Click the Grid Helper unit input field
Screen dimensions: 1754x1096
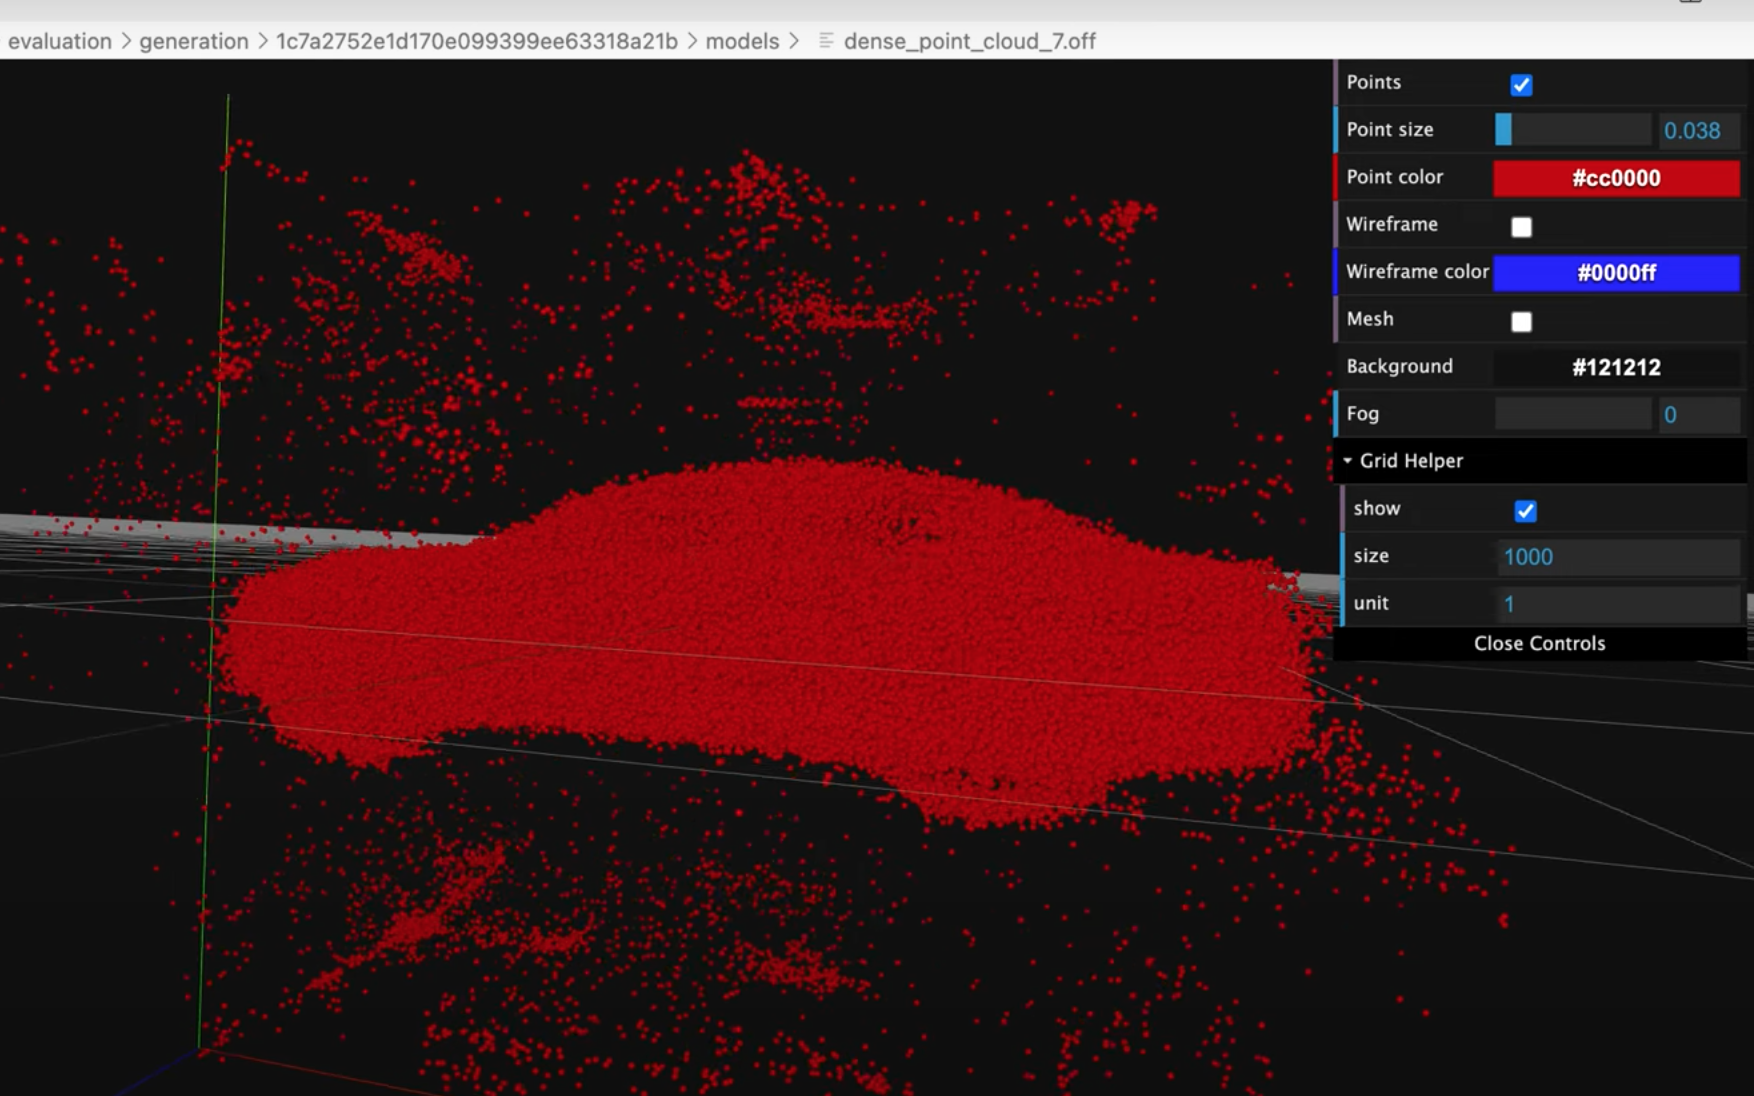(x=1618, y=604)
